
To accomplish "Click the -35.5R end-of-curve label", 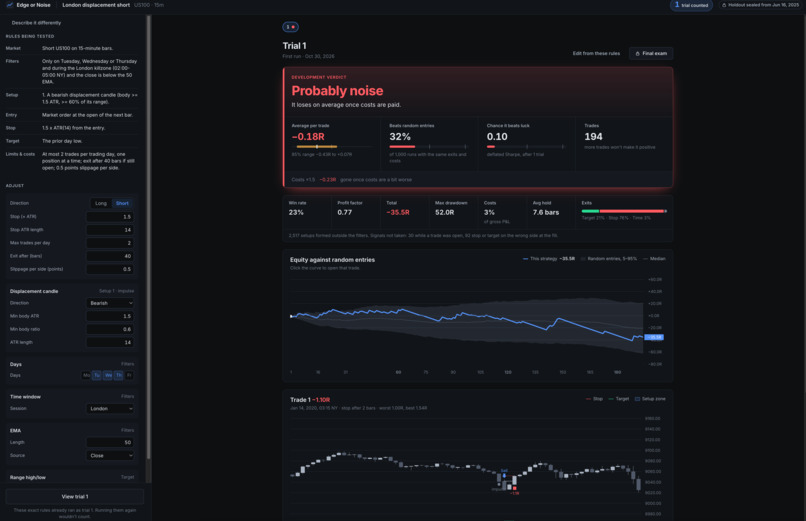I will coord(654,338).
